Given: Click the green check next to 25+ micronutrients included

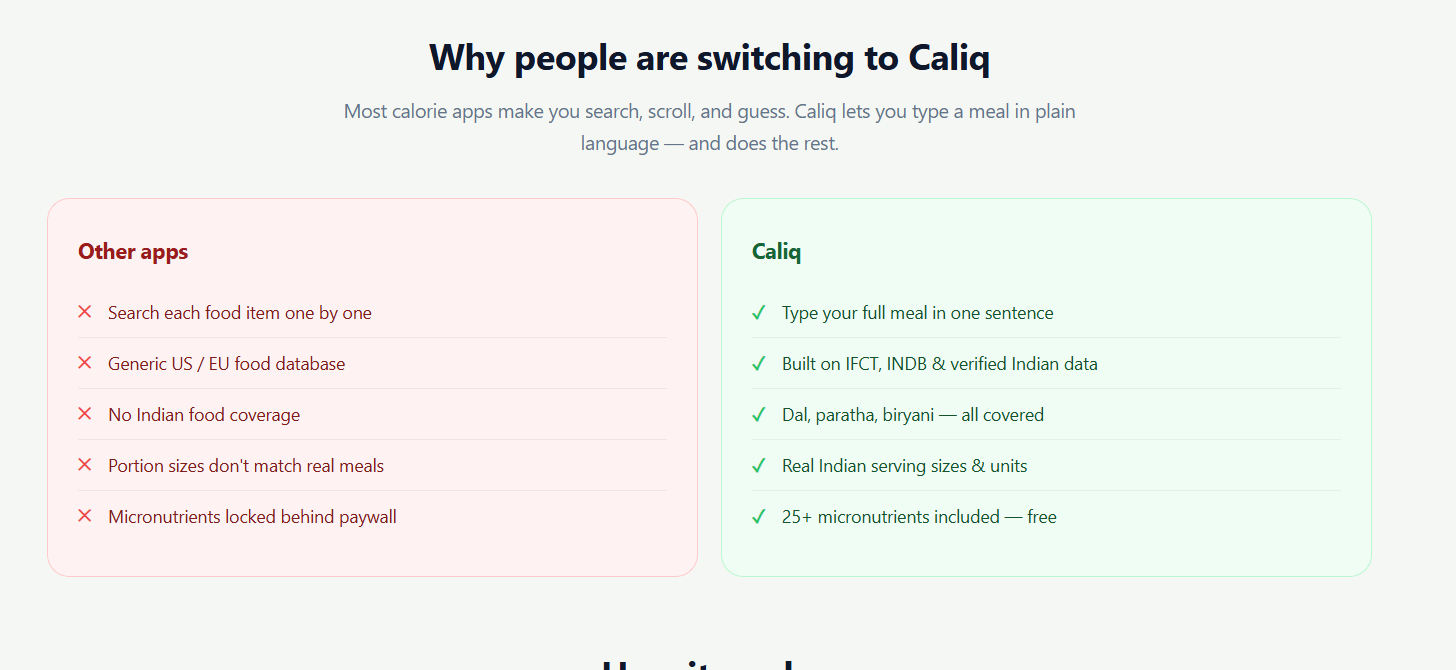Looking at the screenshot, I should point(759,517).
